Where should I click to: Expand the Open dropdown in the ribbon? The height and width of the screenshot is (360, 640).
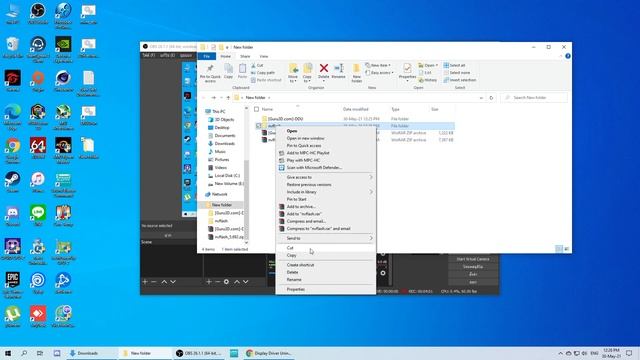coord(428,65)
